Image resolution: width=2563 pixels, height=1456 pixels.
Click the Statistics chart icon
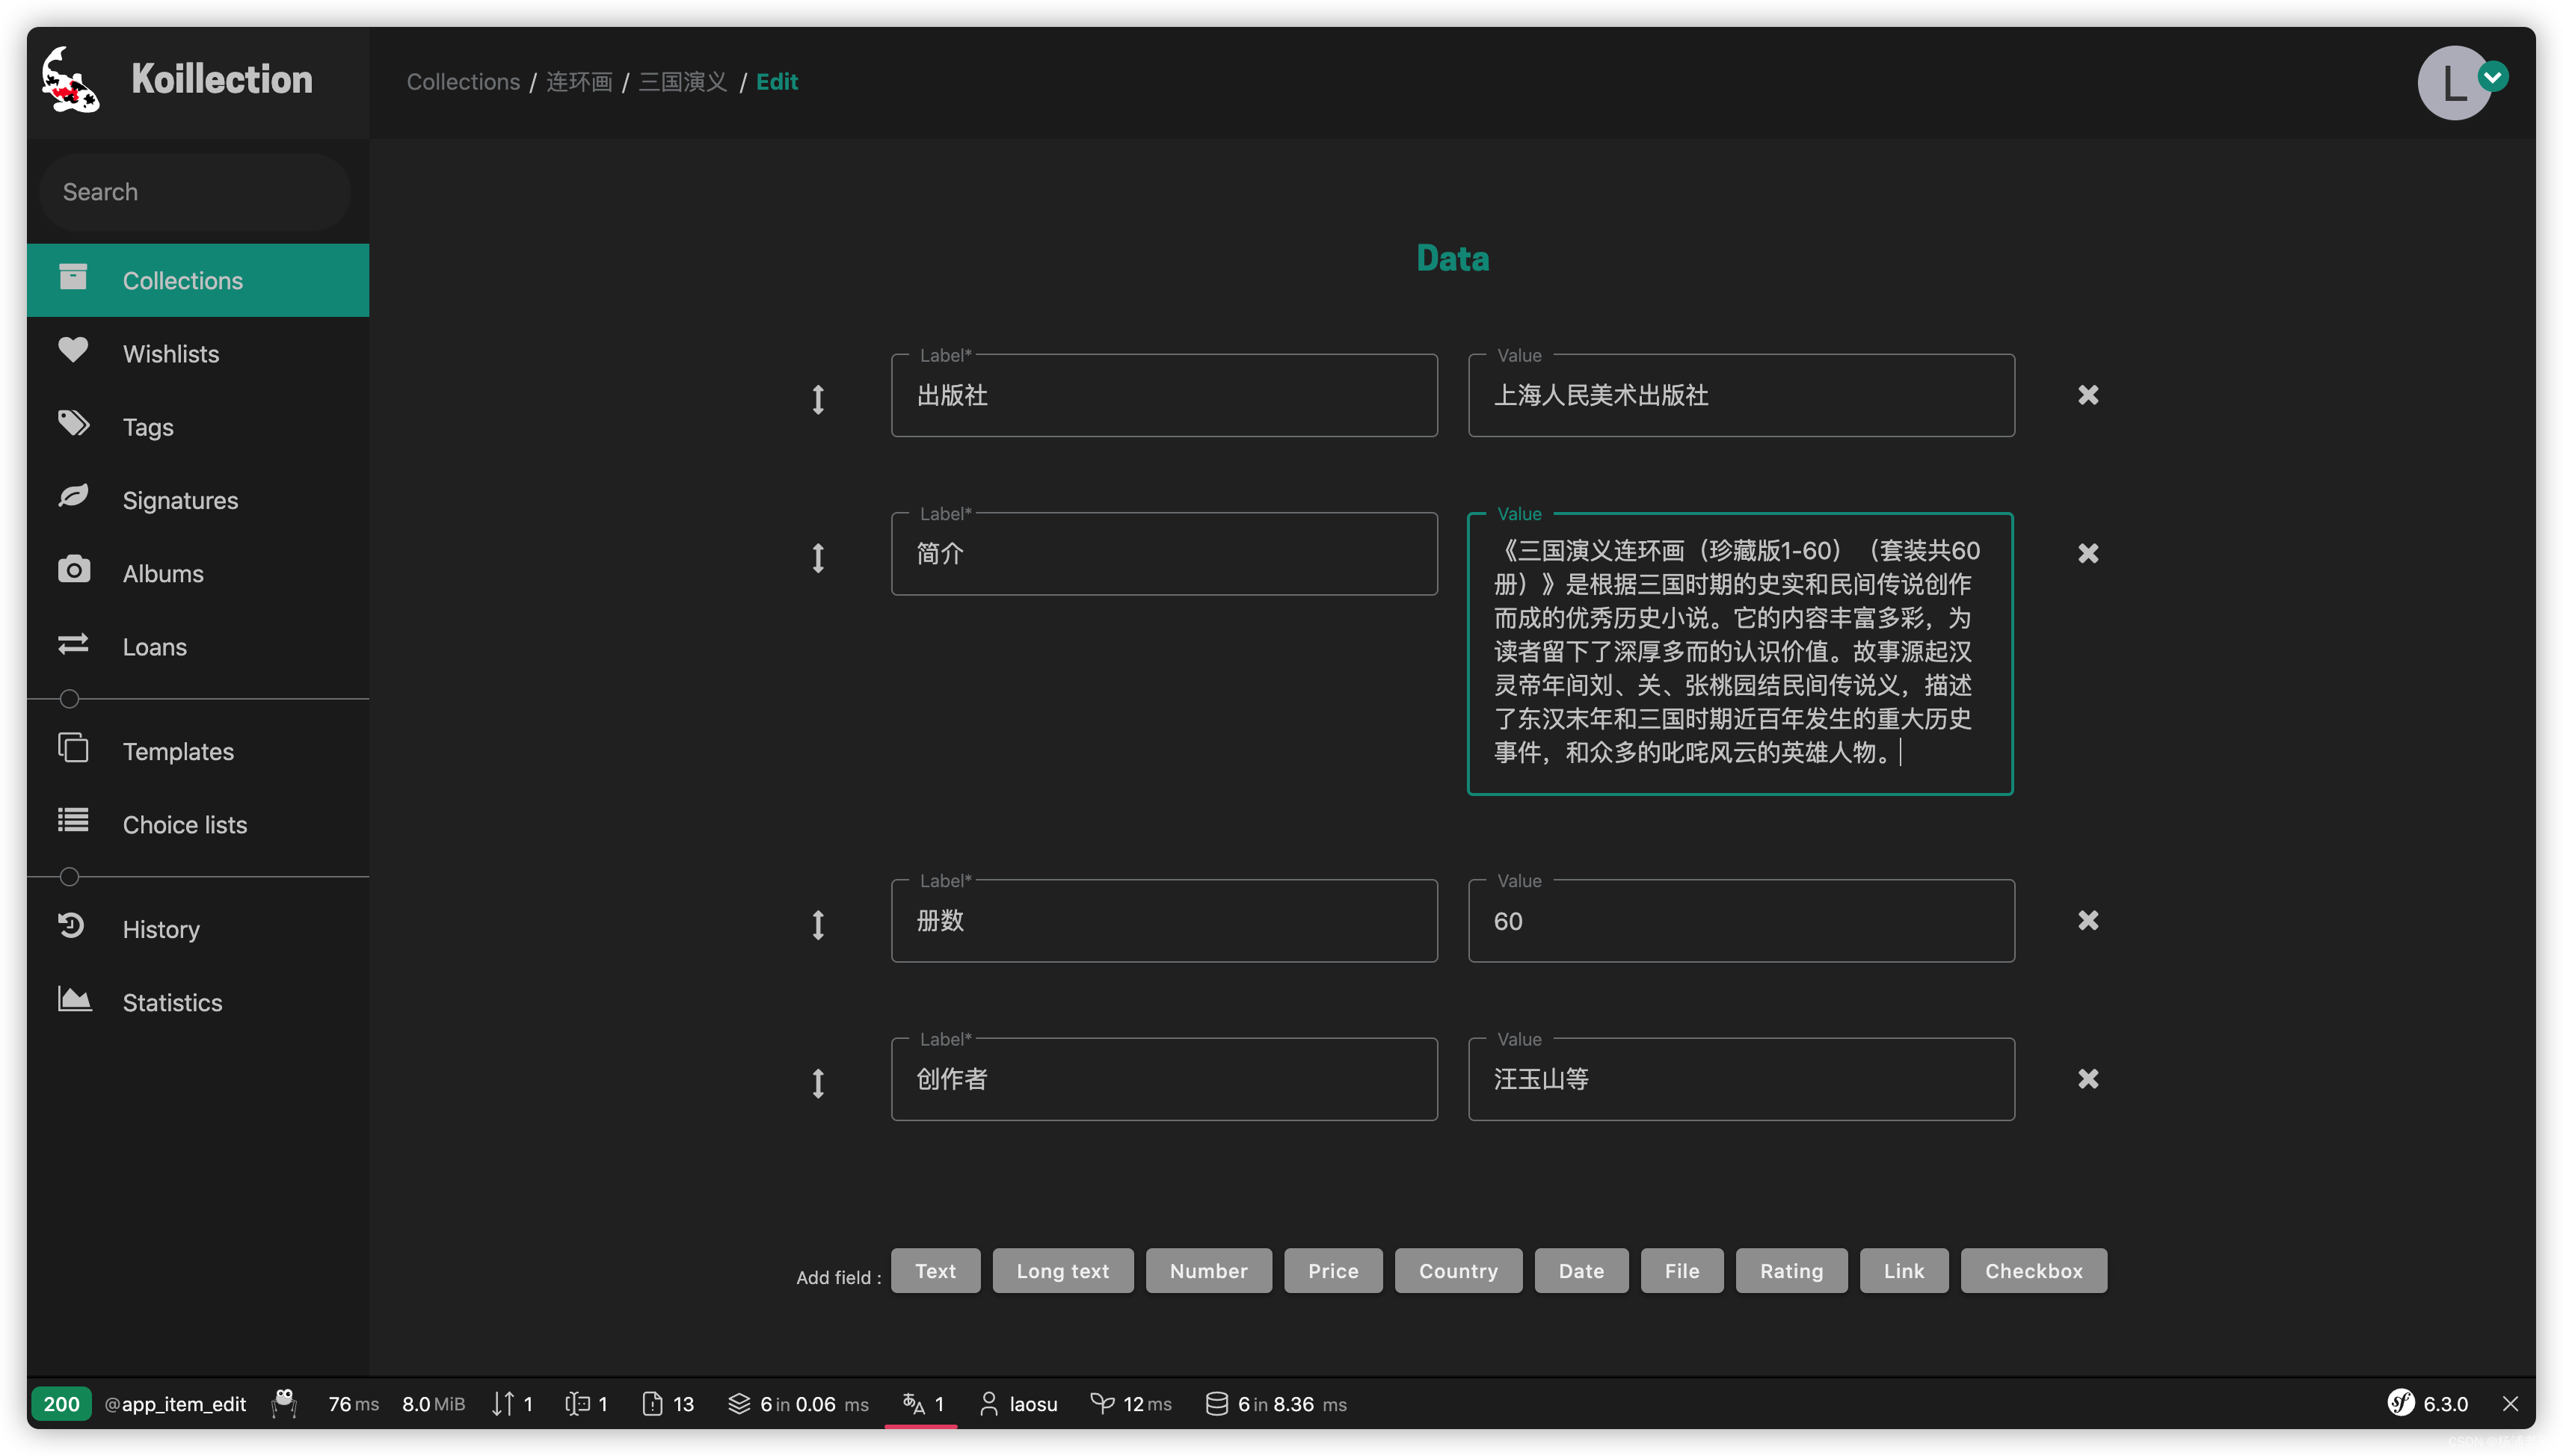70,1002
